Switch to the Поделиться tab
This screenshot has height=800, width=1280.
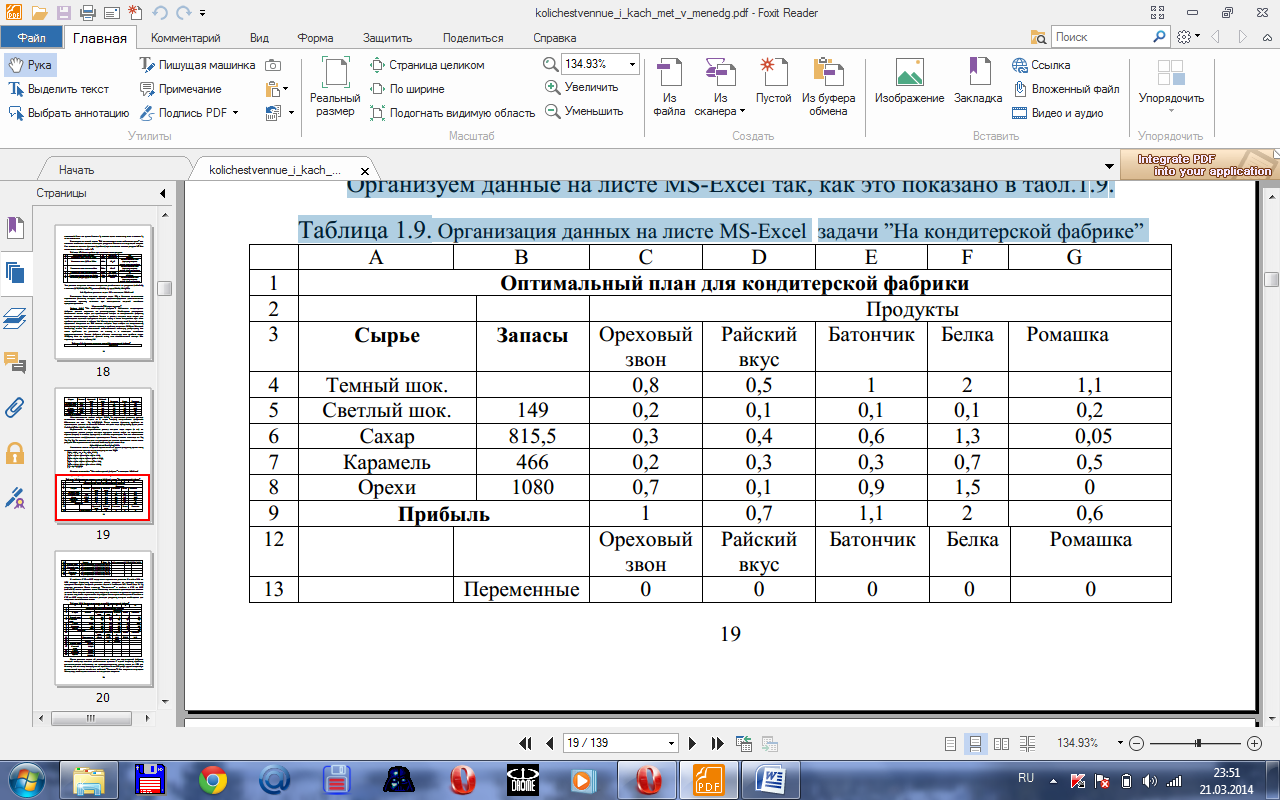pos(473,38)
